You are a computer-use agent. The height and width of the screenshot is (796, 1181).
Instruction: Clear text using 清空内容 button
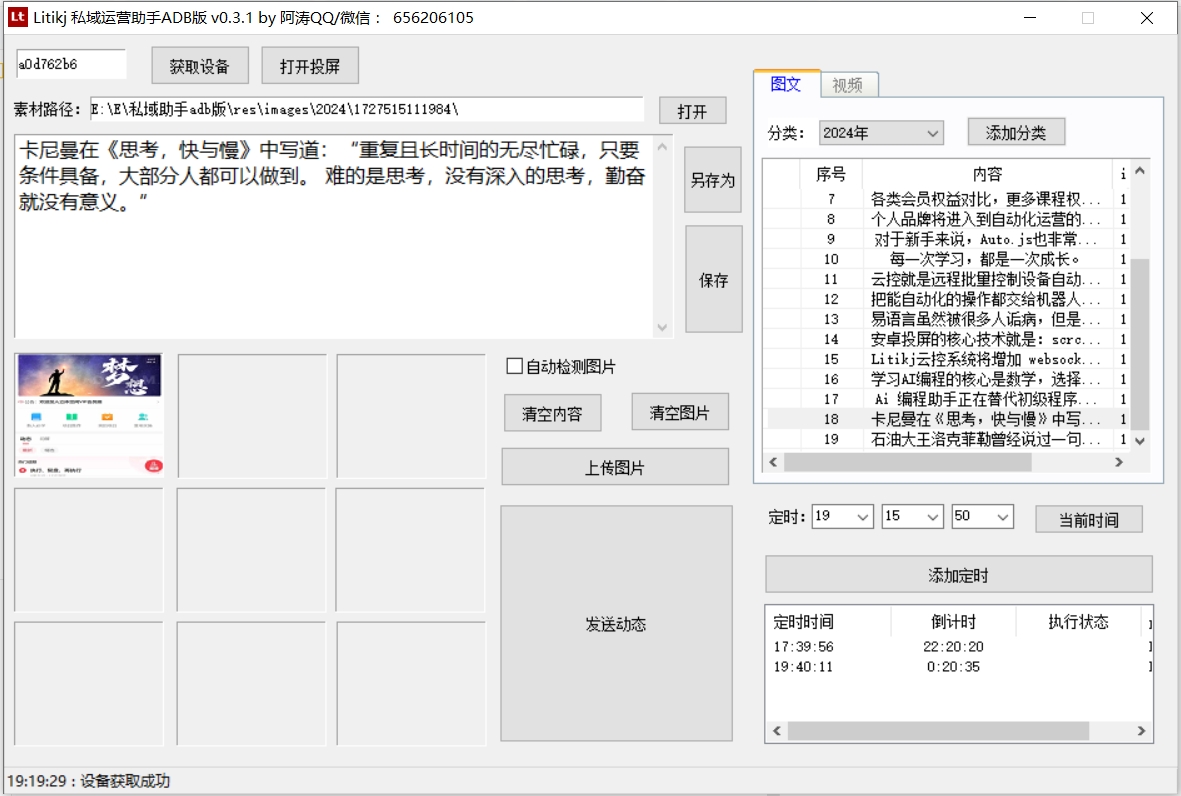pyautogui.click(x=552, y=412)
